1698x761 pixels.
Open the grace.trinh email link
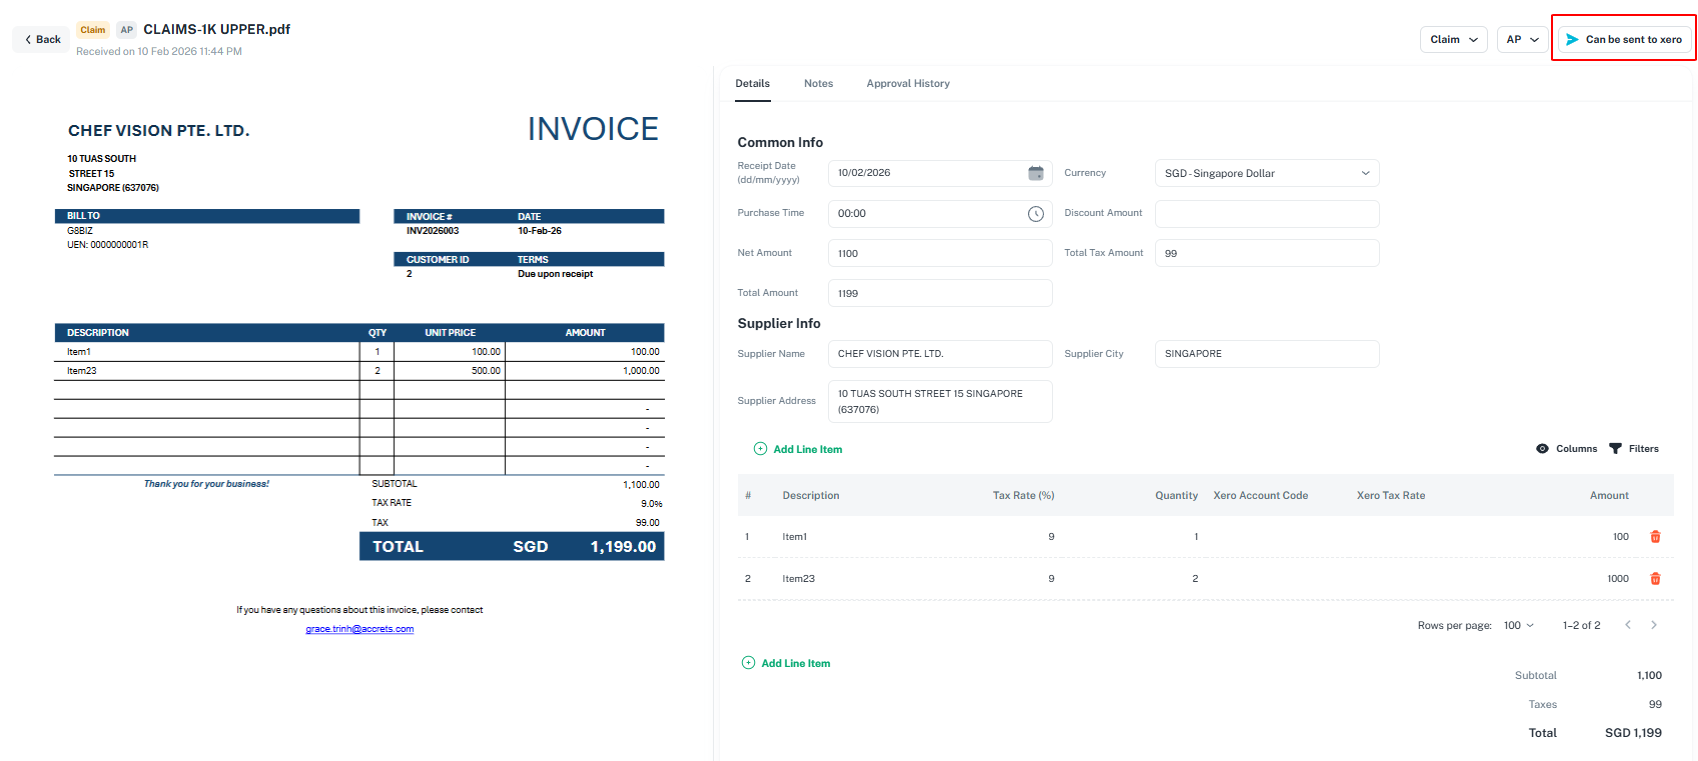coord(359,629)
